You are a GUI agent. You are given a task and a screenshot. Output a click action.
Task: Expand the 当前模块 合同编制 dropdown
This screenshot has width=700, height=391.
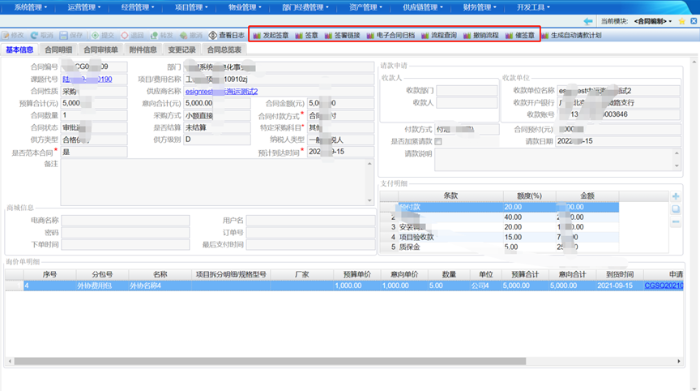(x=653, y=21)
